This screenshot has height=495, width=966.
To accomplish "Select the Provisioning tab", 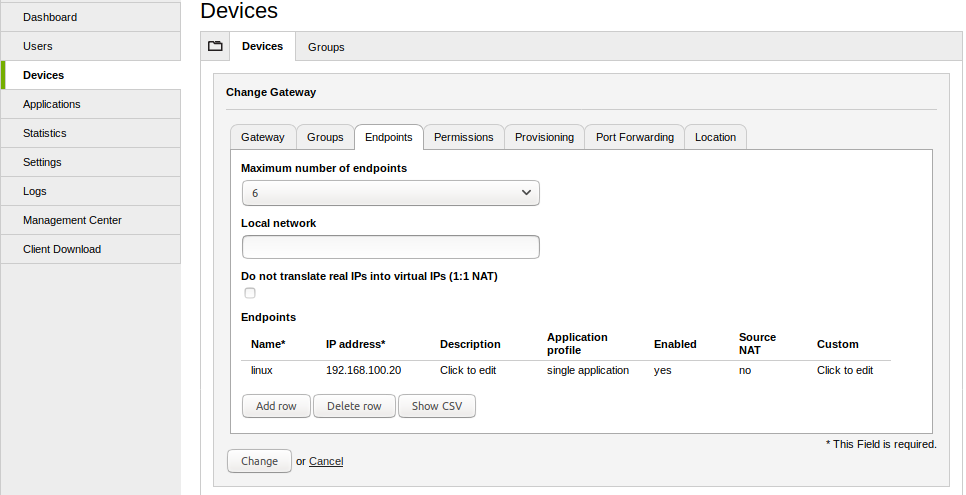I will click(x=544, y=137).
